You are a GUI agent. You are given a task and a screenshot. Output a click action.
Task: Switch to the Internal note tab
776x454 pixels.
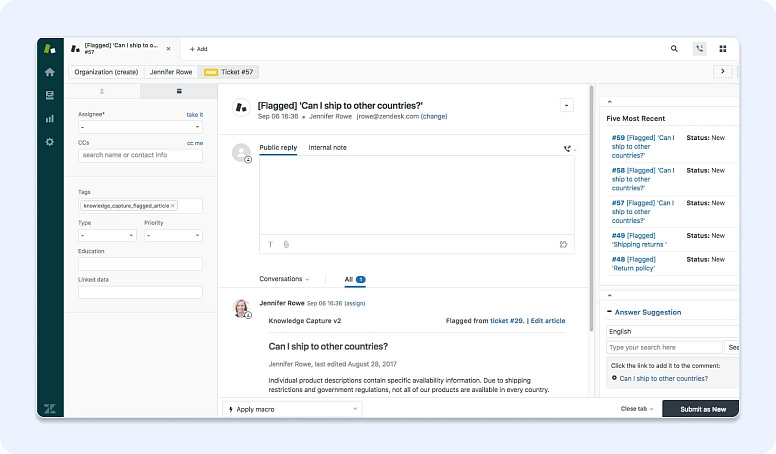327,148
